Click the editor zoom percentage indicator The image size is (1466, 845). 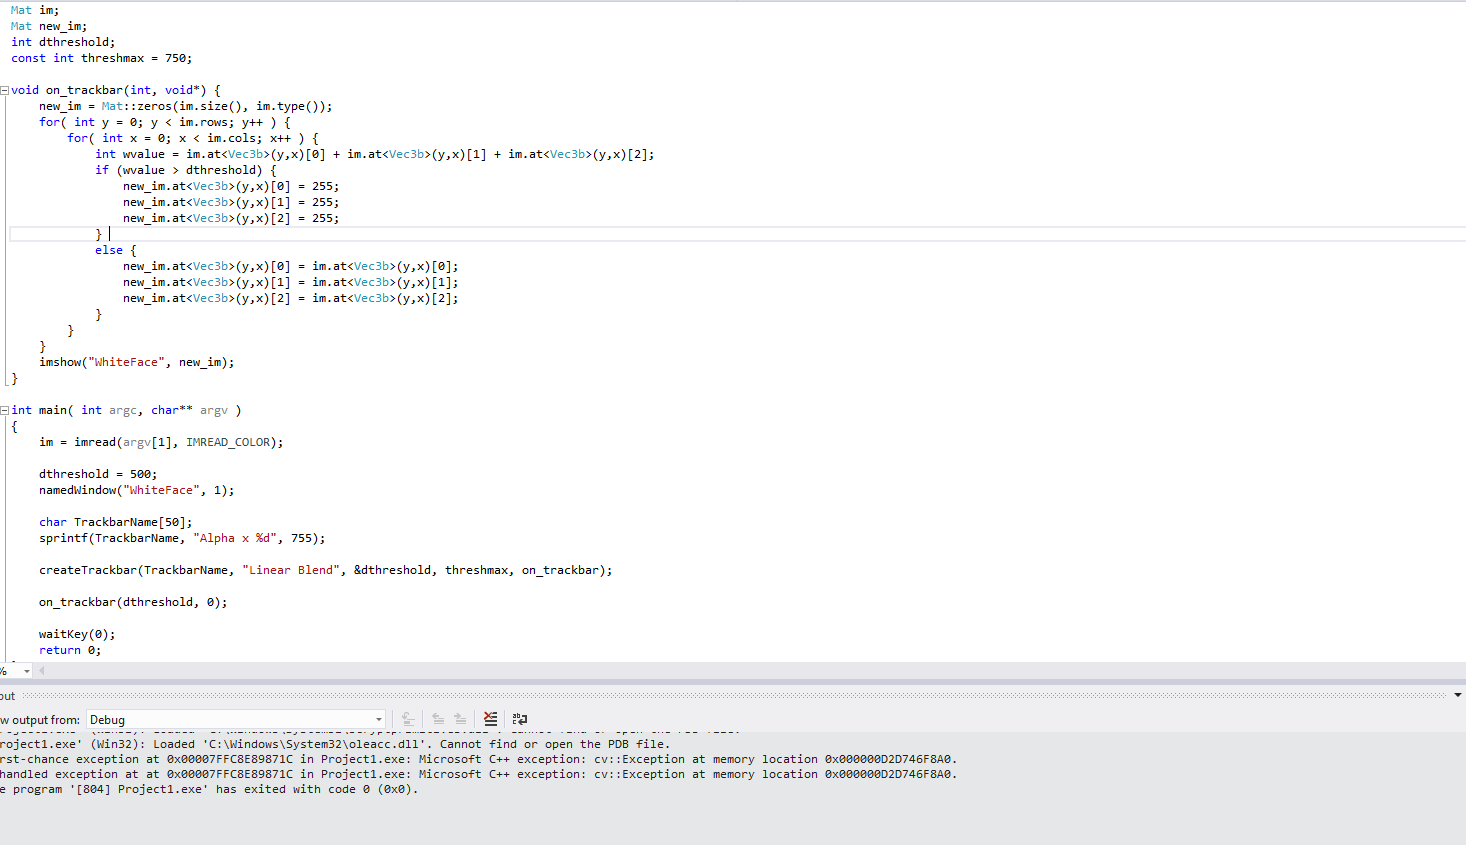[x=7, y=672]
